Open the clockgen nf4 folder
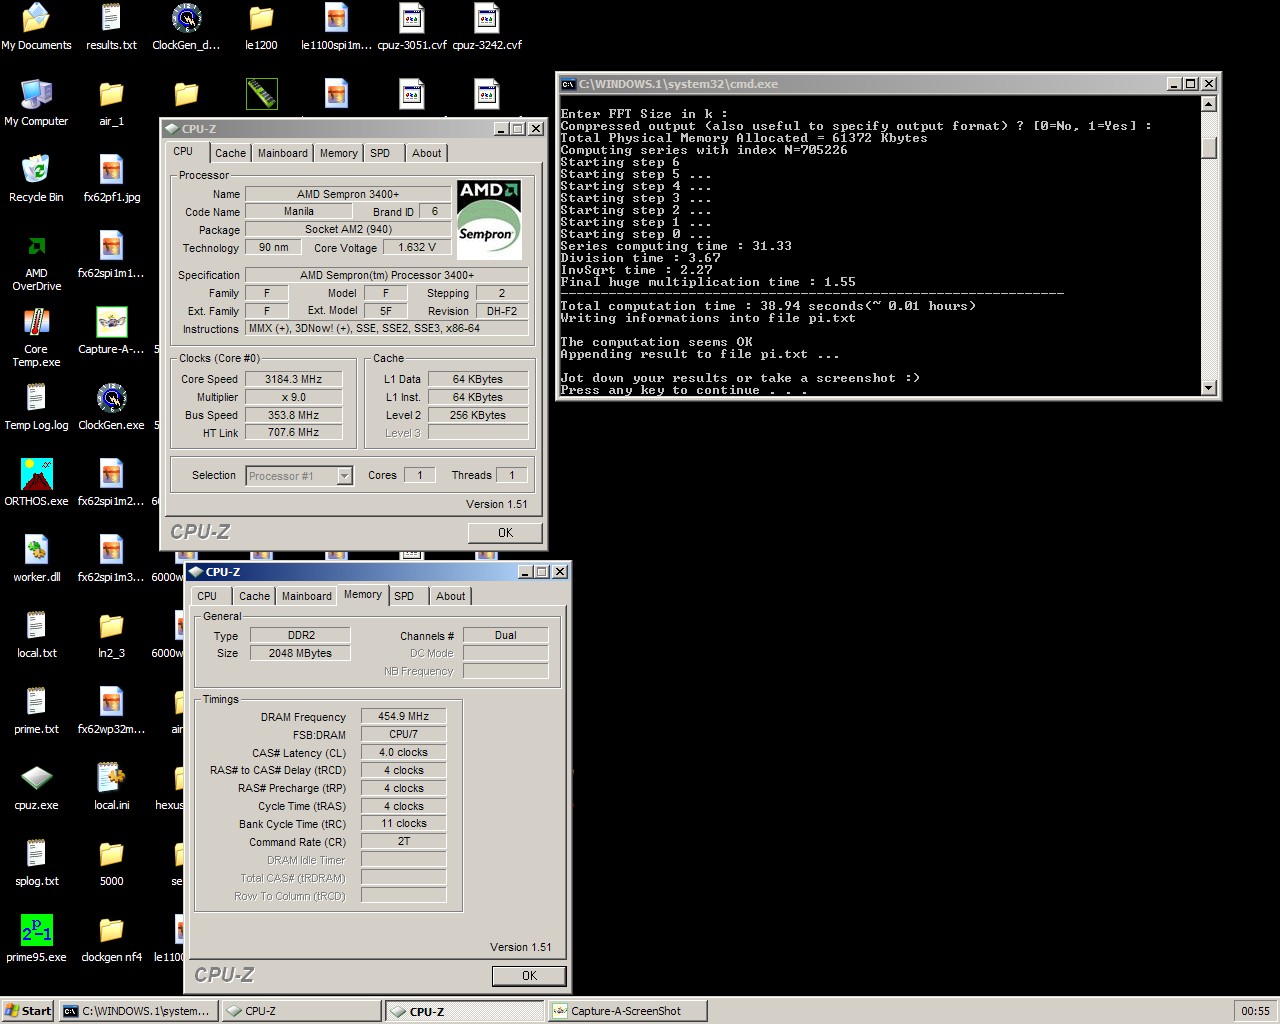This screenshot has height=1024, width=1280. 111,939
